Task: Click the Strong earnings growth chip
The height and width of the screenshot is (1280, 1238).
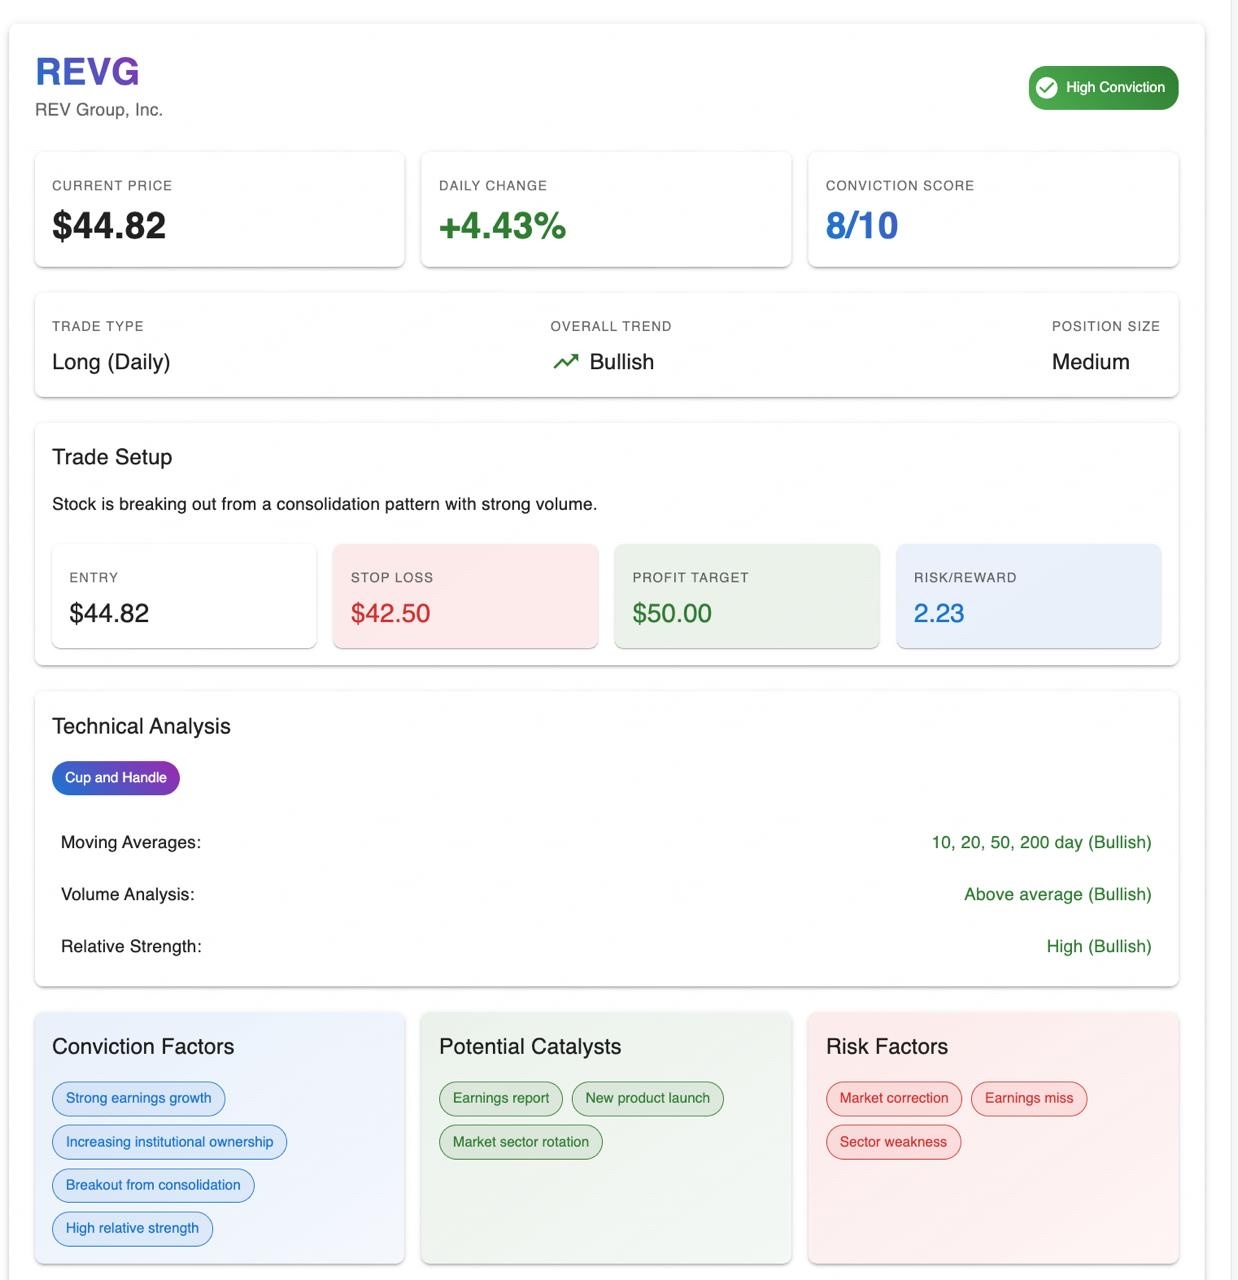Action: (139, 1098)
